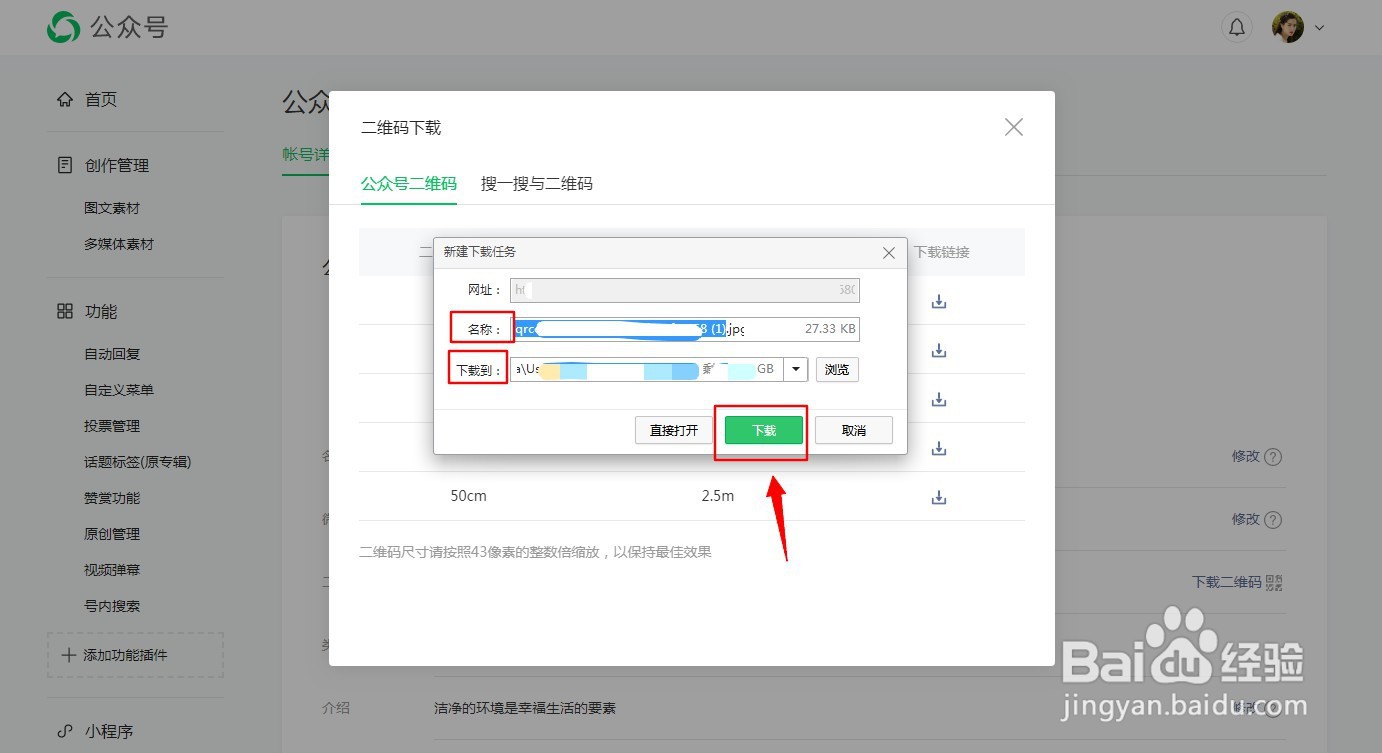Select the 公众号二维码 tab
The width and height of the screenshot is (1382, 753).
408,184
